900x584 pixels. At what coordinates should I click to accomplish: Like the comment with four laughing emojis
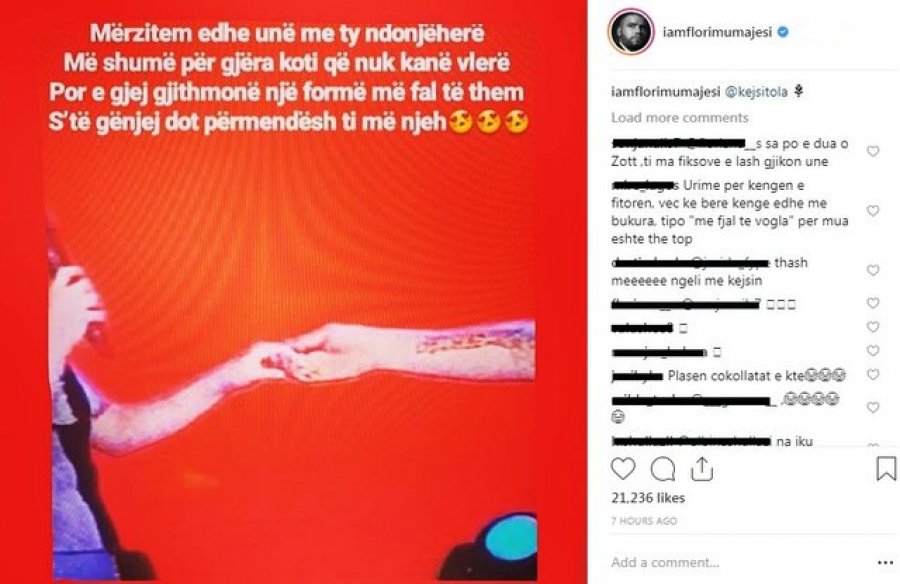(x=873, y=408)
